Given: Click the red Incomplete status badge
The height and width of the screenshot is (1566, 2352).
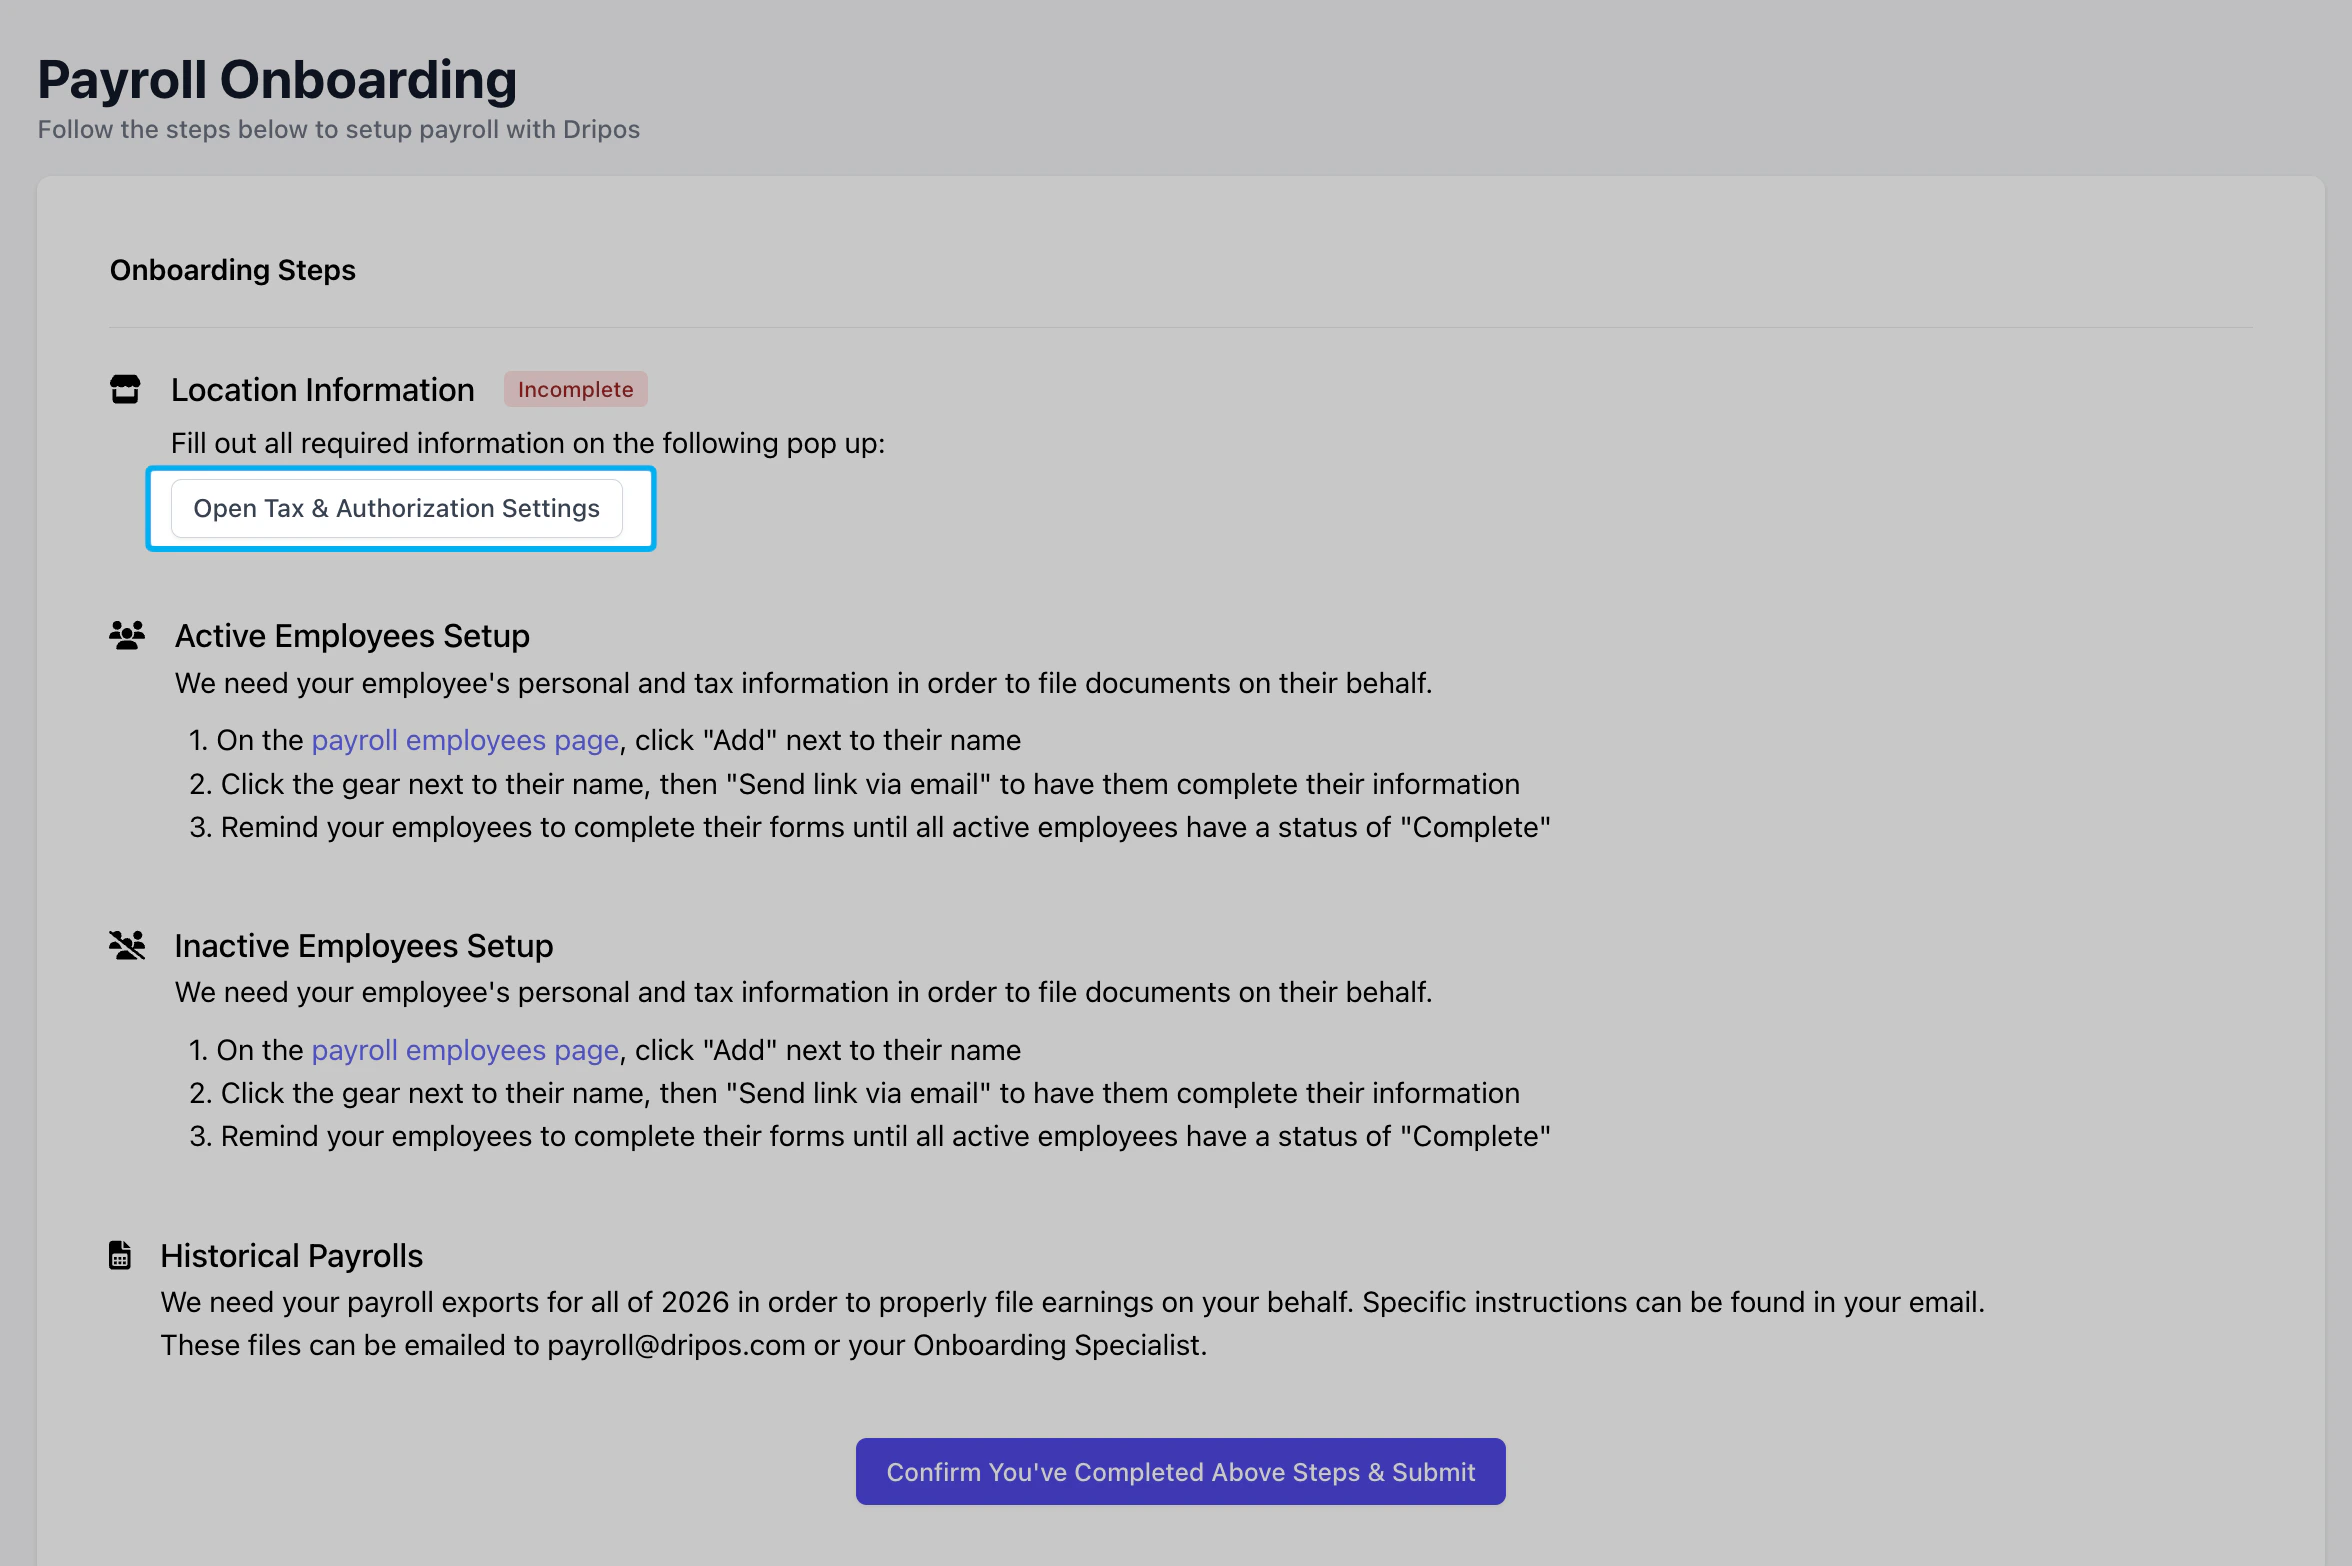Looking at the screenshot, I should [x=575, y=389].
